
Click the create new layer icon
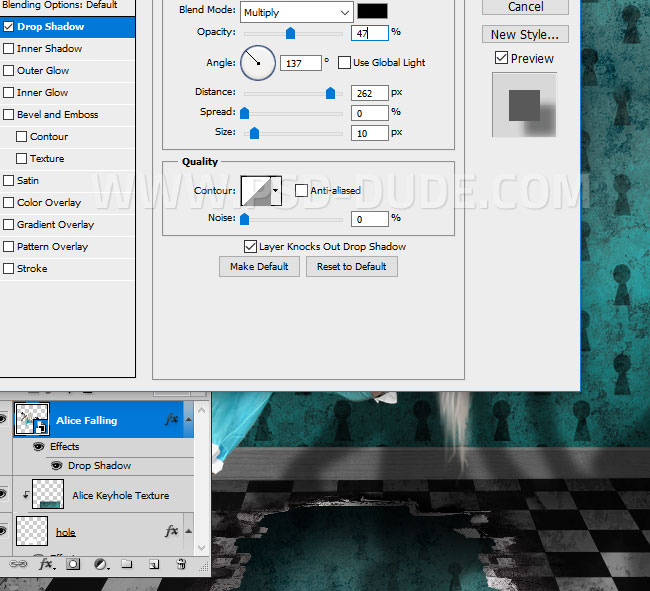click(154, 565)
